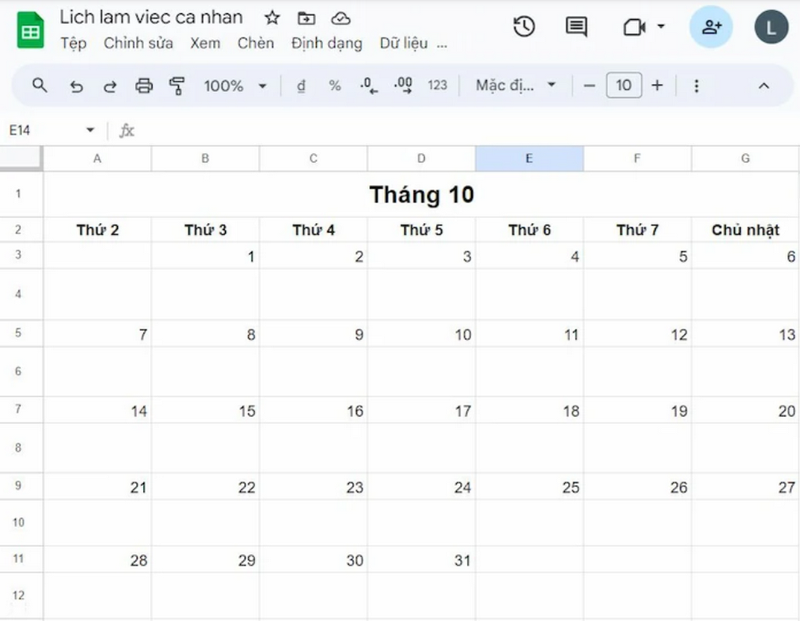This screenshot has height=621, width=800.
Task: Click inside the formula bar
Action: [x=300, y=130]
